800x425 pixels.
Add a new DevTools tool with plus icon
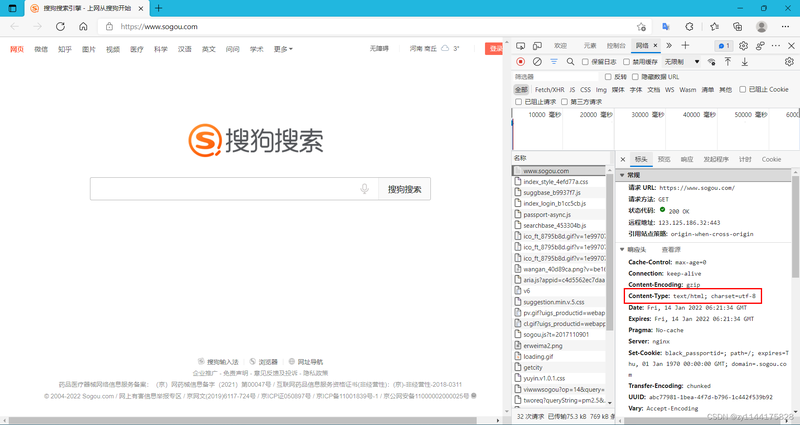(x=685, y=46)
